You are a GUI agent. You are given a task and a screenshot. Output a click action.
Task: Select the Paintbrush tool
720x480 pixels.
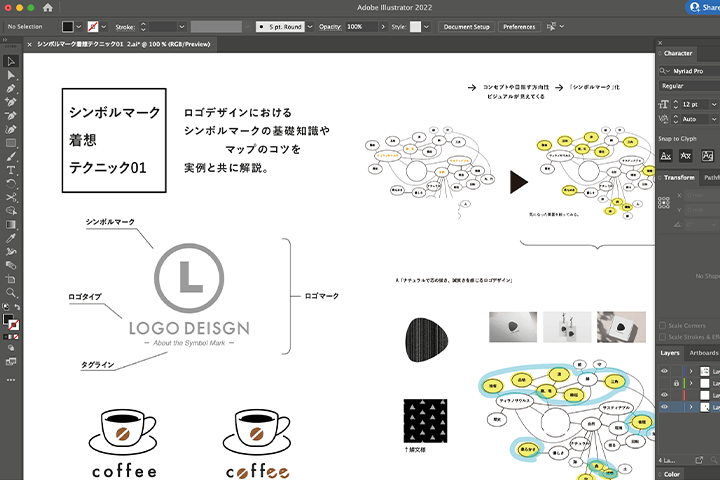pyautogui.click(x=11, y=156)
